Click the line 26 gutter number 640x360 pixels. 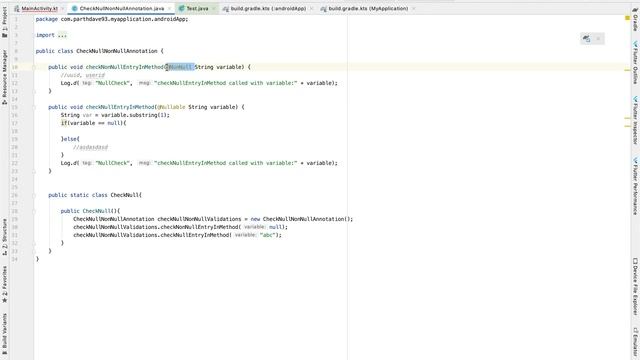15,195
